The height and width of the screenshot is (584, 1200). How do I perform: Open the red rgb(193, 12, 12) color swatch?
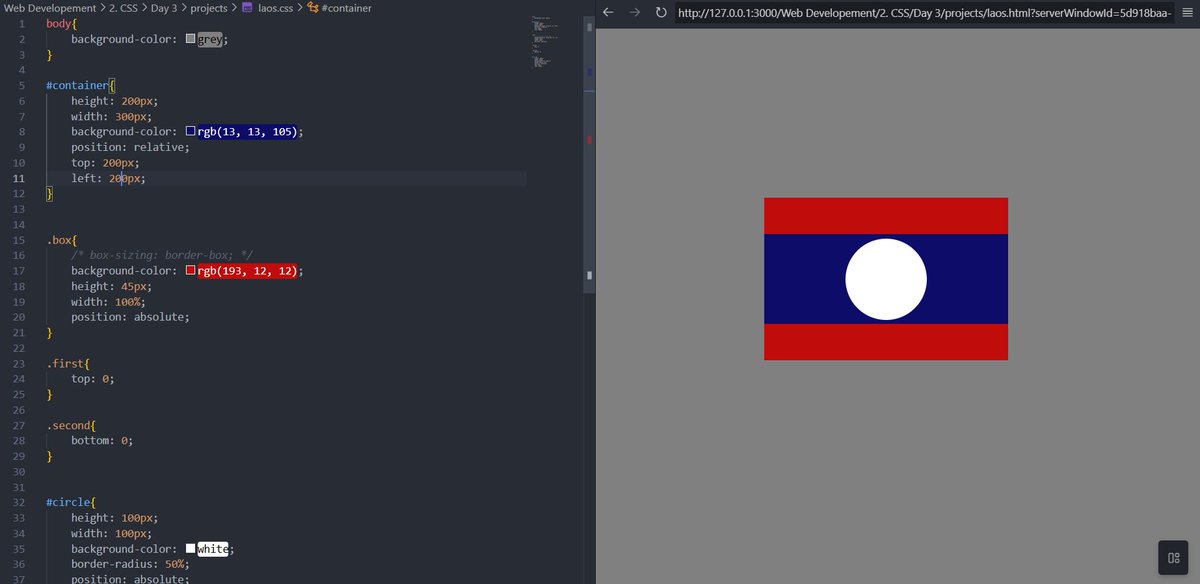click(191, 271)
